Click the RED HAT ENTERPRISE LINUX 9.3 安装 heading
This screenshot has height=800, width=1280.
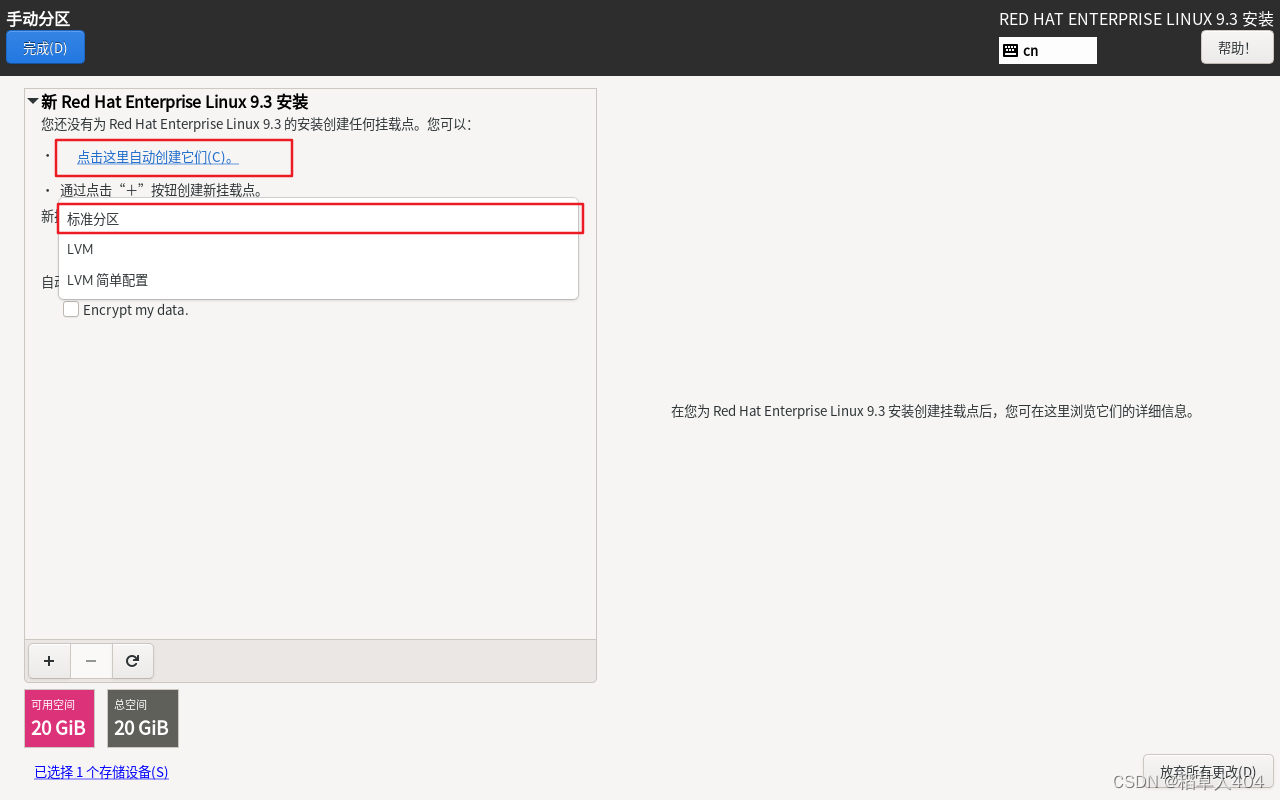pos(1136,19)
